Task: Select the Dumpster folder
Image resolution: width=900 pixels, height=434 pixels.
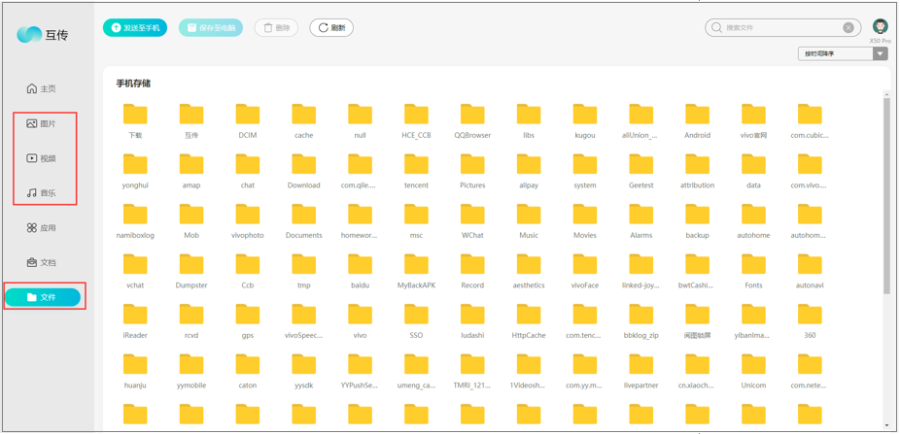Action: click(x=192, y=270)
